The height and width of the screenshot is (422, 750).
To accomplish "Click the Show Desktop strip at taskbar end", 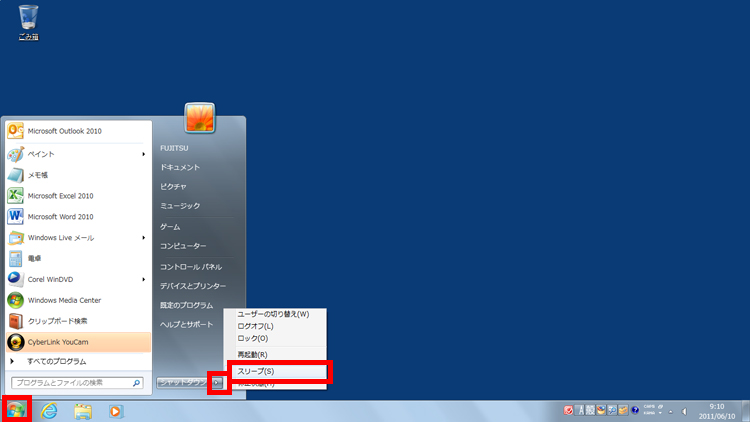I will point(746,411).
